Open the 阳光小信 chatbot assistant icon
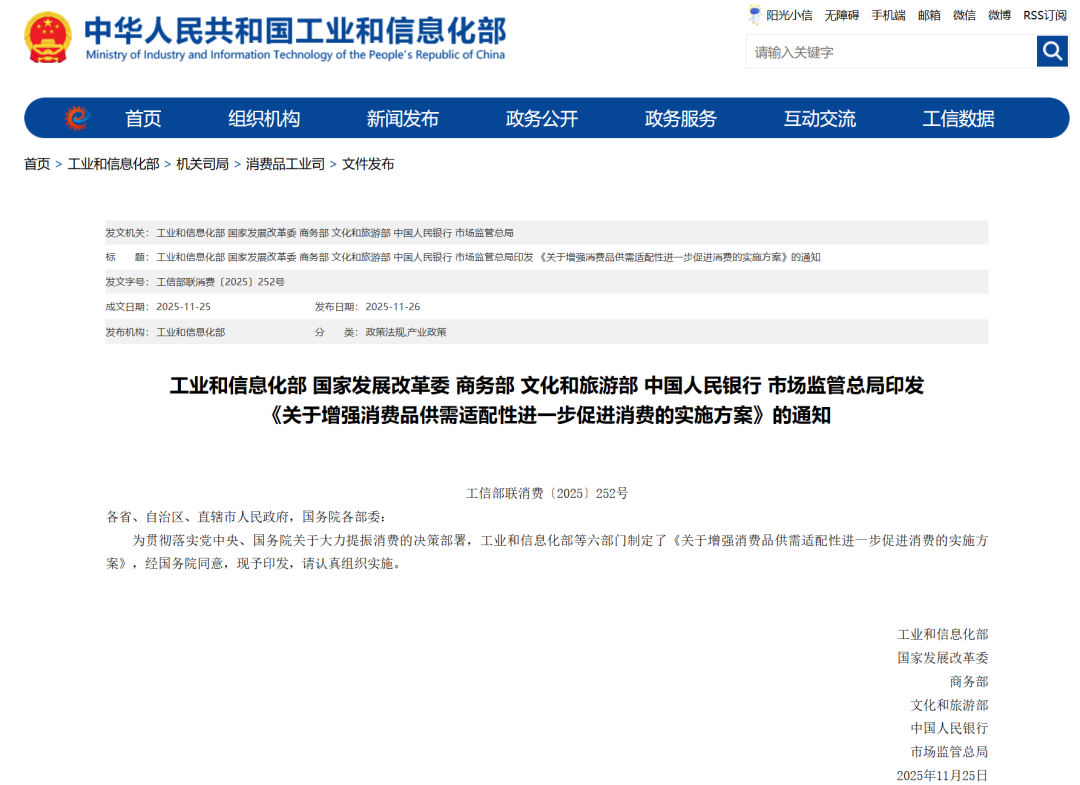 (753, 15)
